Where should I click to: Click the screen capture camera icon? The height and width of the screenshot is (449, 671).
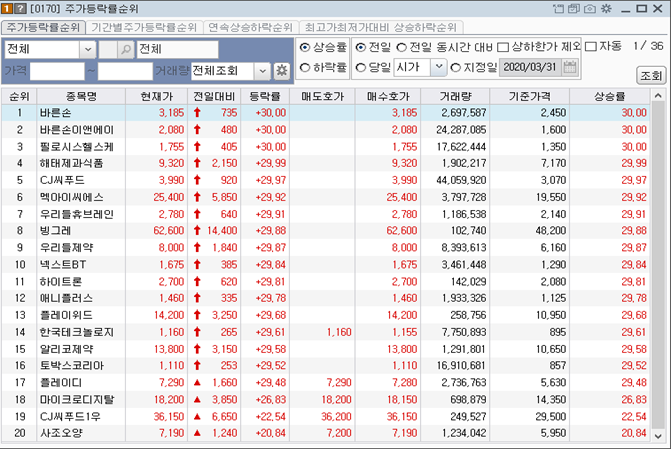coord(590,9)
